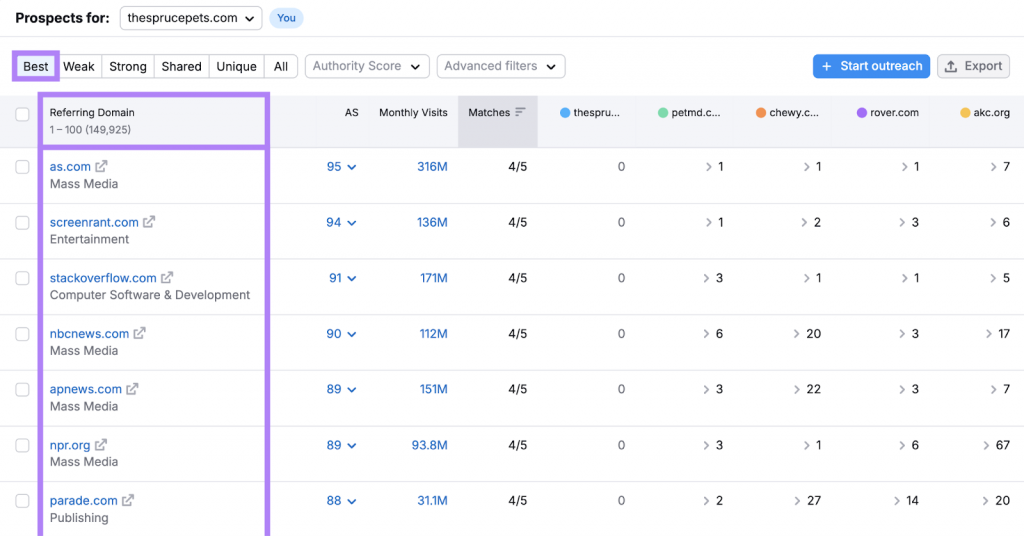Click the Start outreach button
The width and height of the screenshot is (1024, 536).
pos(871,66)
